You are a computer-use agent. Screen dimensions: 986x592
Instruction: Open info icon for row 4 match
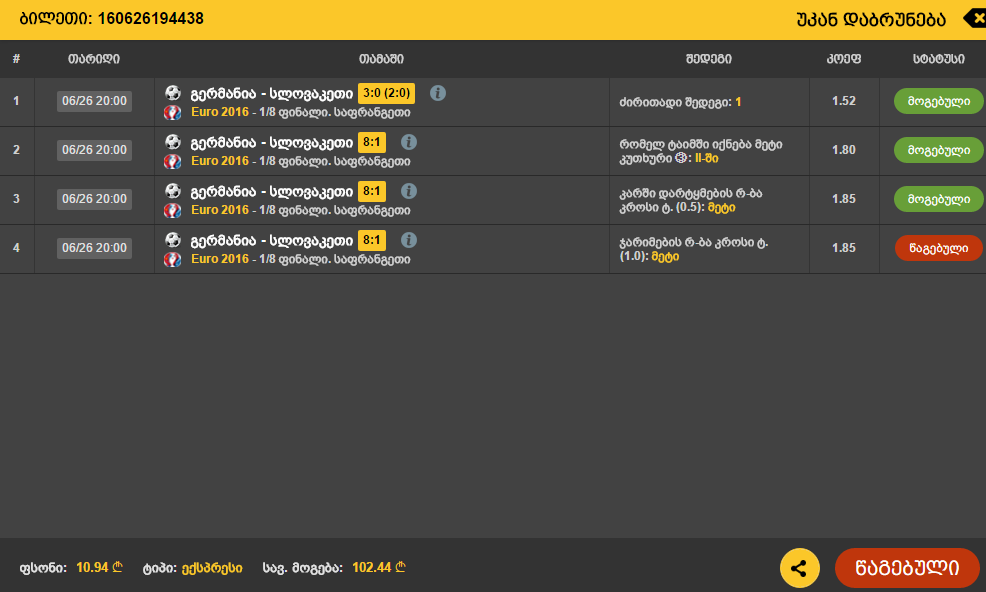(409, 240)
